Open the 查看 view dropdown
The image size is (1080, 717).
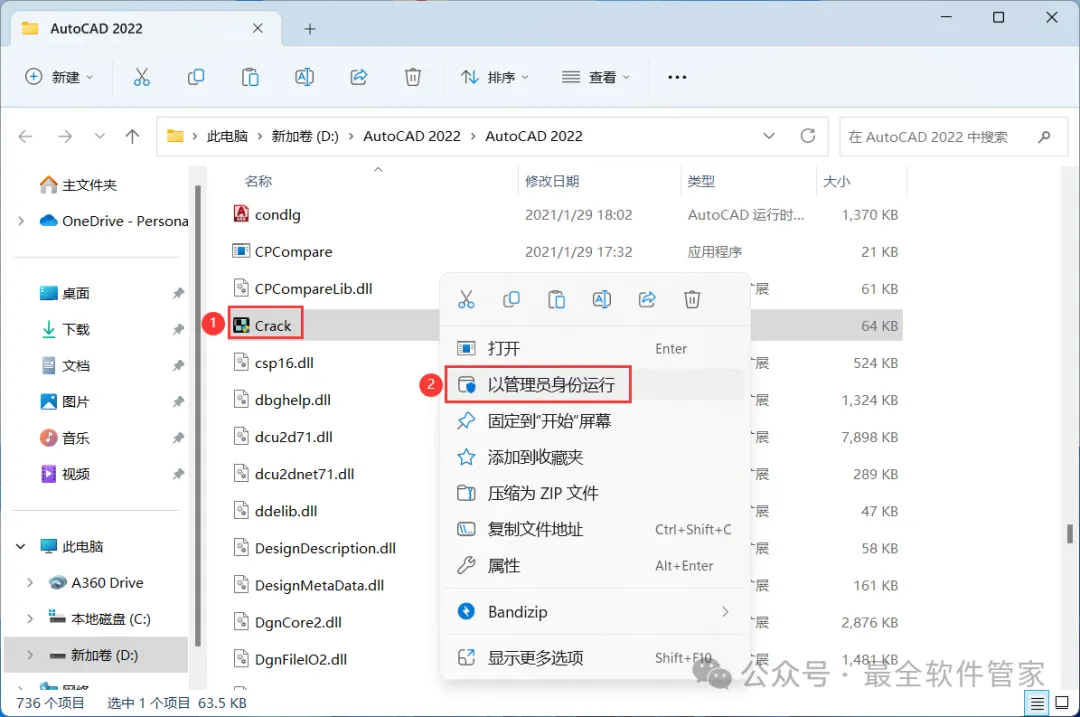point(596,77)
